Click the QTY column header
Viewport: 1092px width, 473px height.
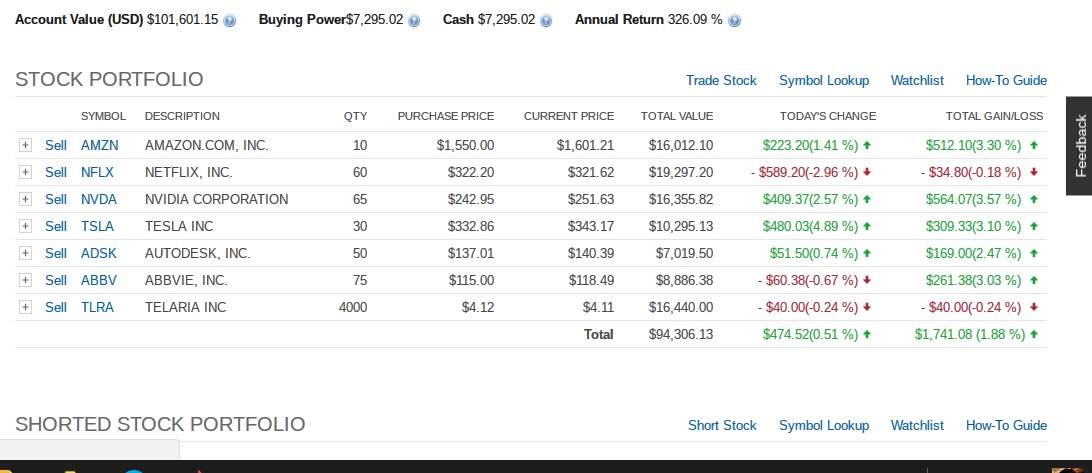point(355,116)
